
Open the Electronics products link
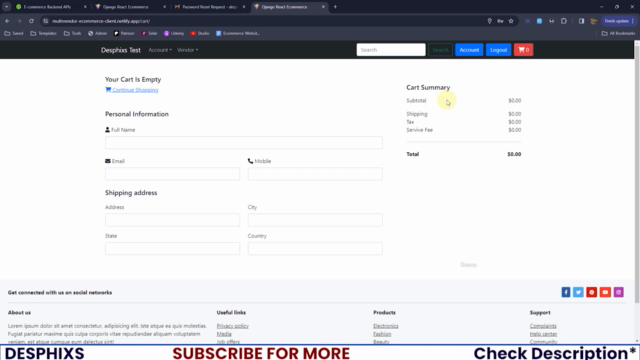pyautogui.click(x=386, y=326)
